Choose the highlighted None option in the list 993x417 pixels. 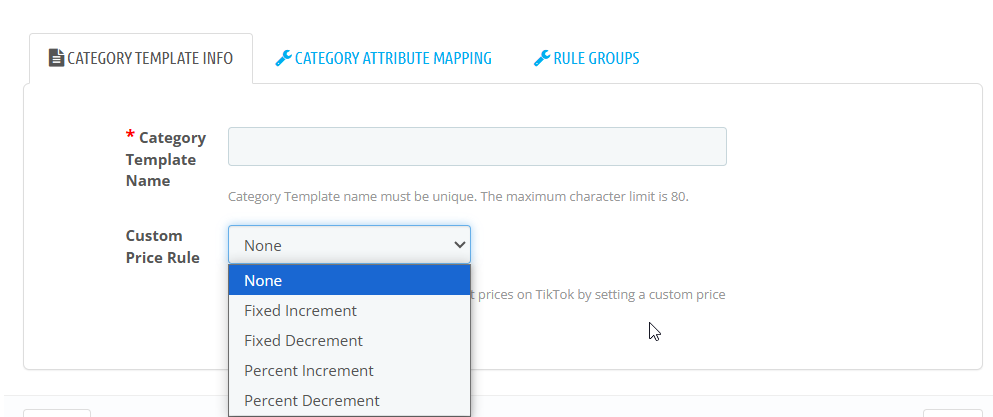click(349, 280)
